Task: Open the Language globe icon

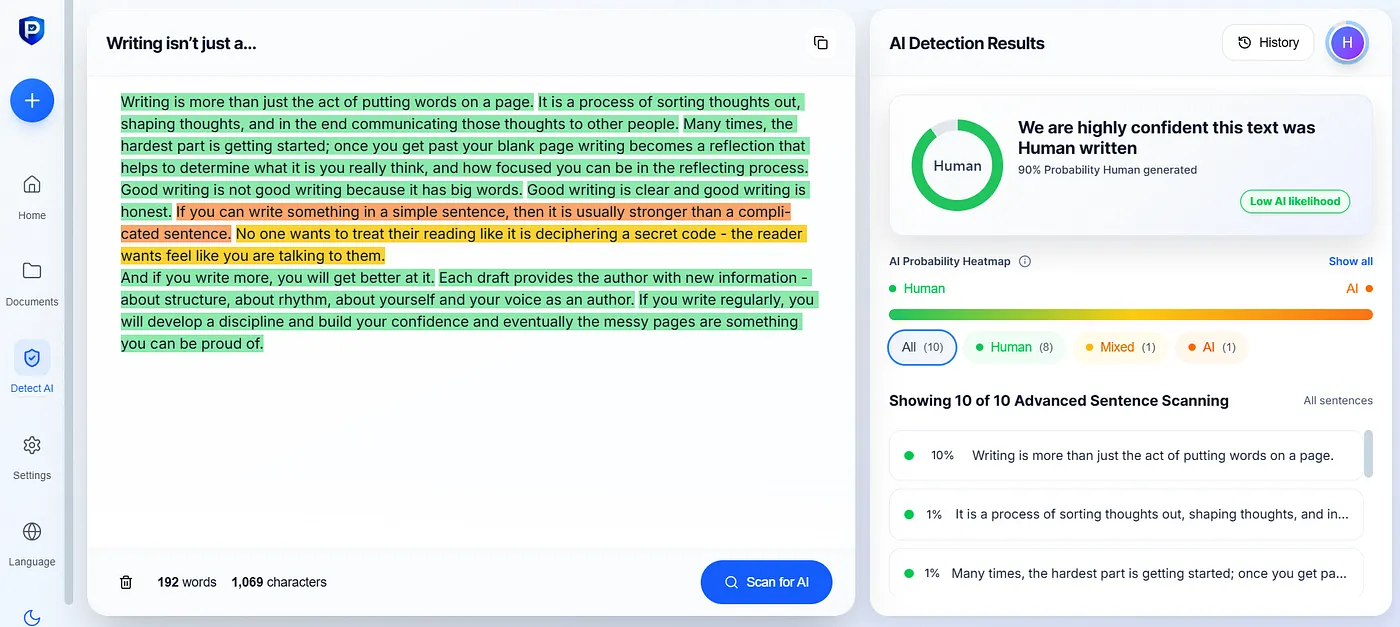Action: 32,531
